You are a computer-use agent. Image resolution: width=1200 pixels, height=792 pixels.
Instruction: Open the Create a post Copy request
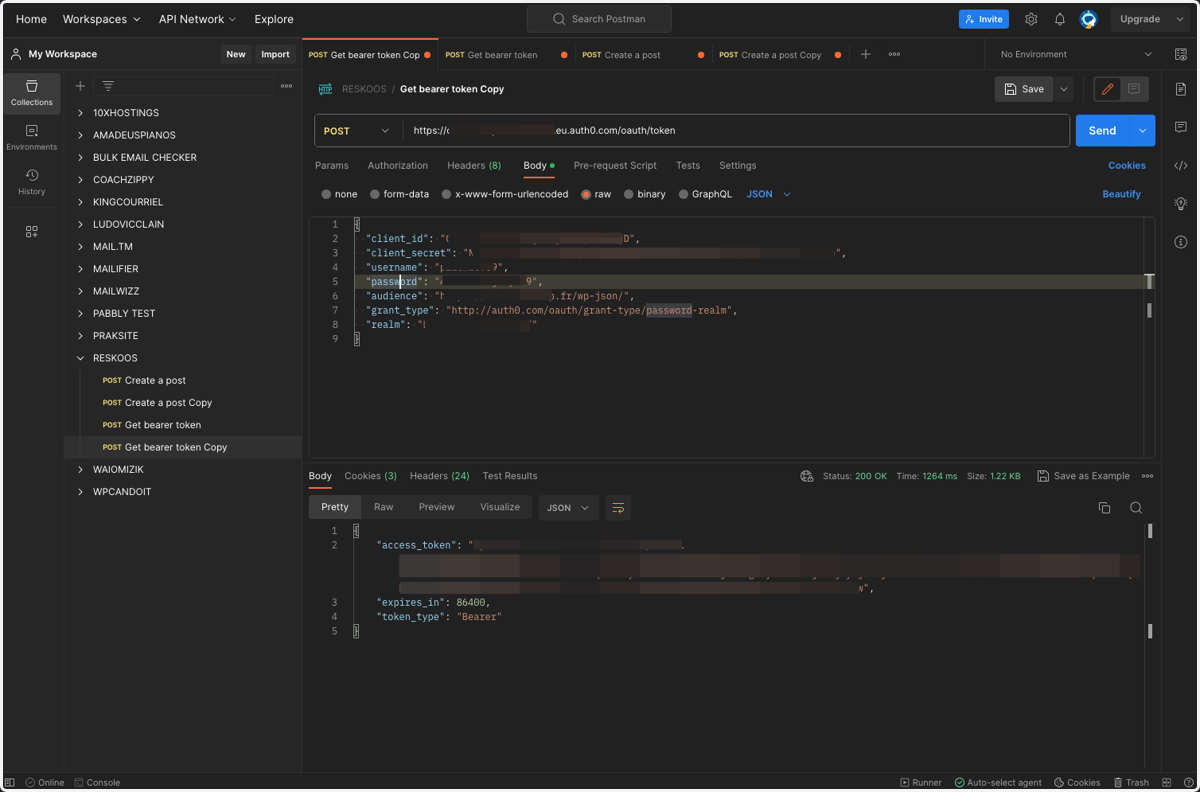click(168, 403)
